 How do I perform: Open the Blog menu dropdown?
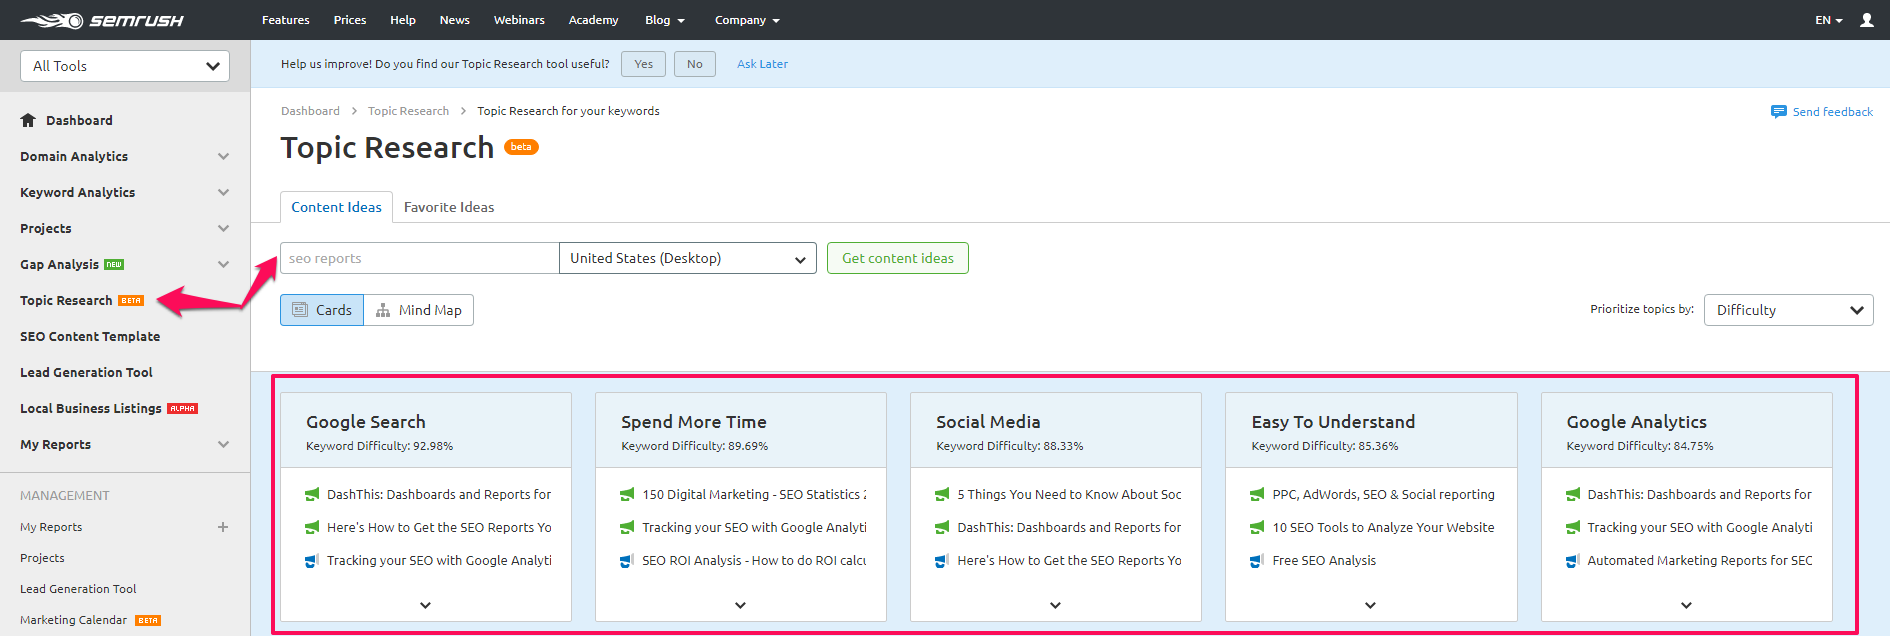coord(665,20)
